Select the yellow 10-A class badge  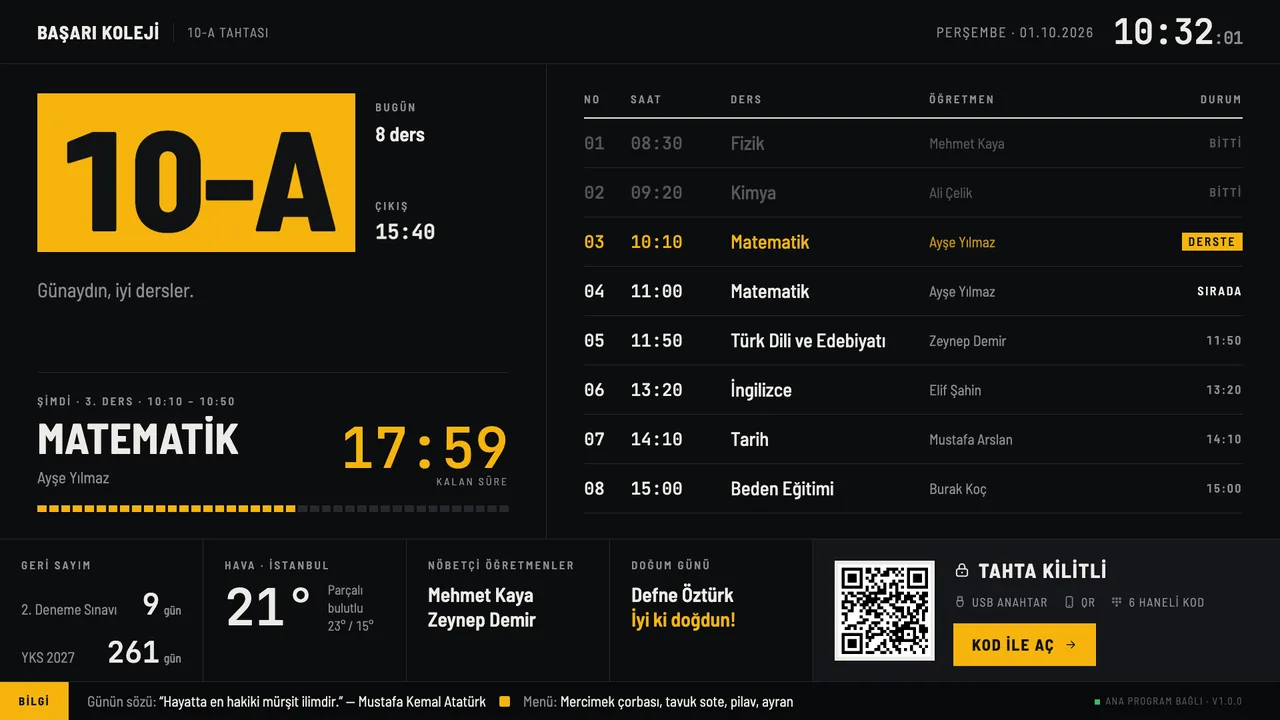coord(196,173)
